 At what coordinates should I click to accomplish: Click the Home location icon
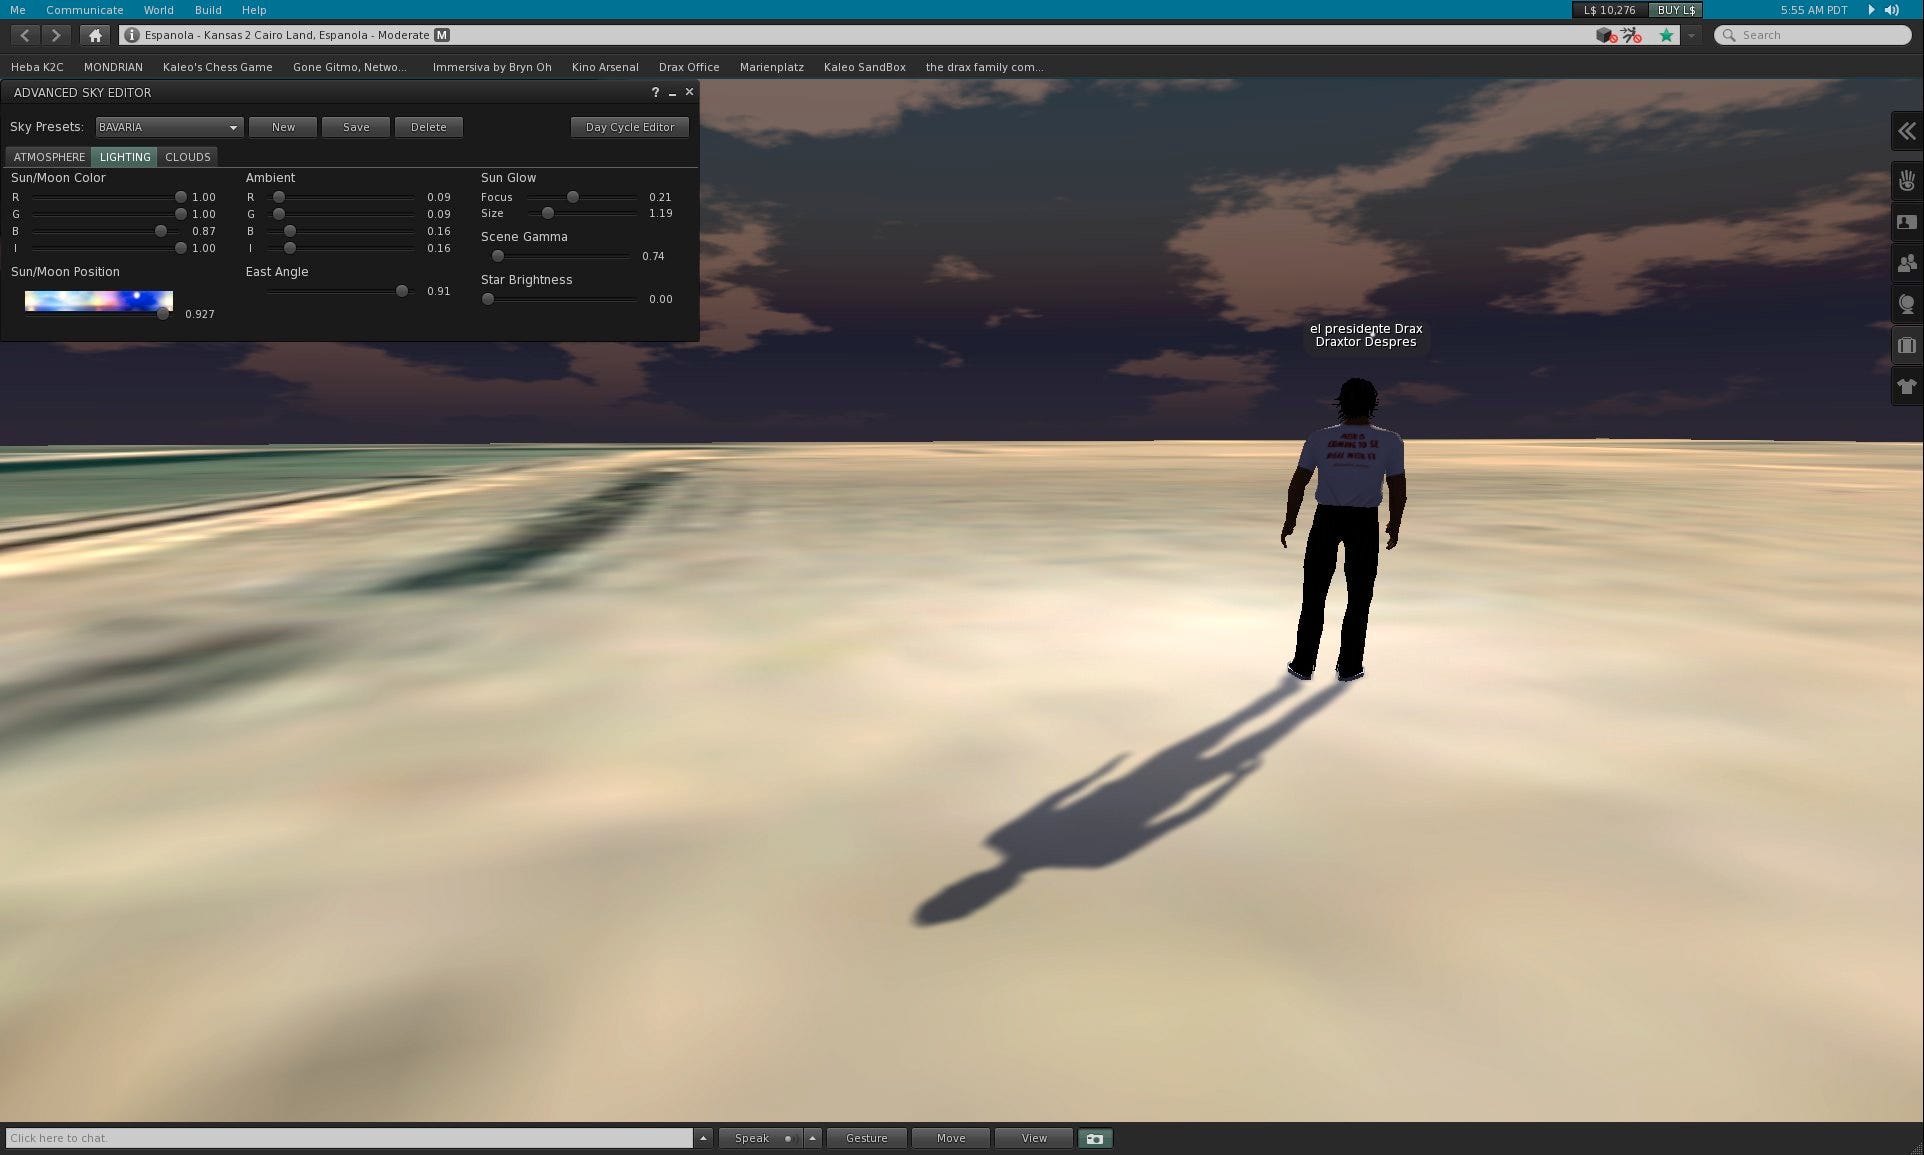95,35
